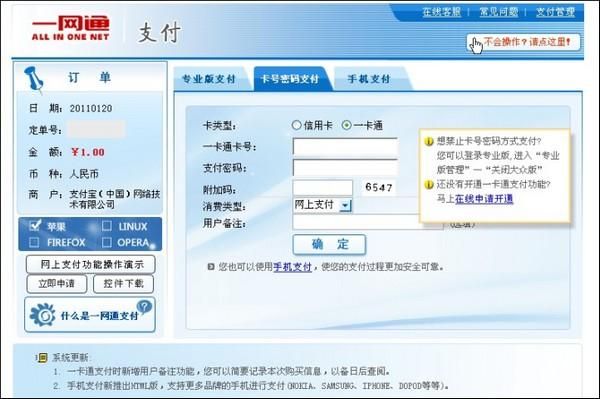The height and width of the screenshot is (399, 600).
Task: Click the gear icon in 什么是一网通支付
Action: coord(42,315)
